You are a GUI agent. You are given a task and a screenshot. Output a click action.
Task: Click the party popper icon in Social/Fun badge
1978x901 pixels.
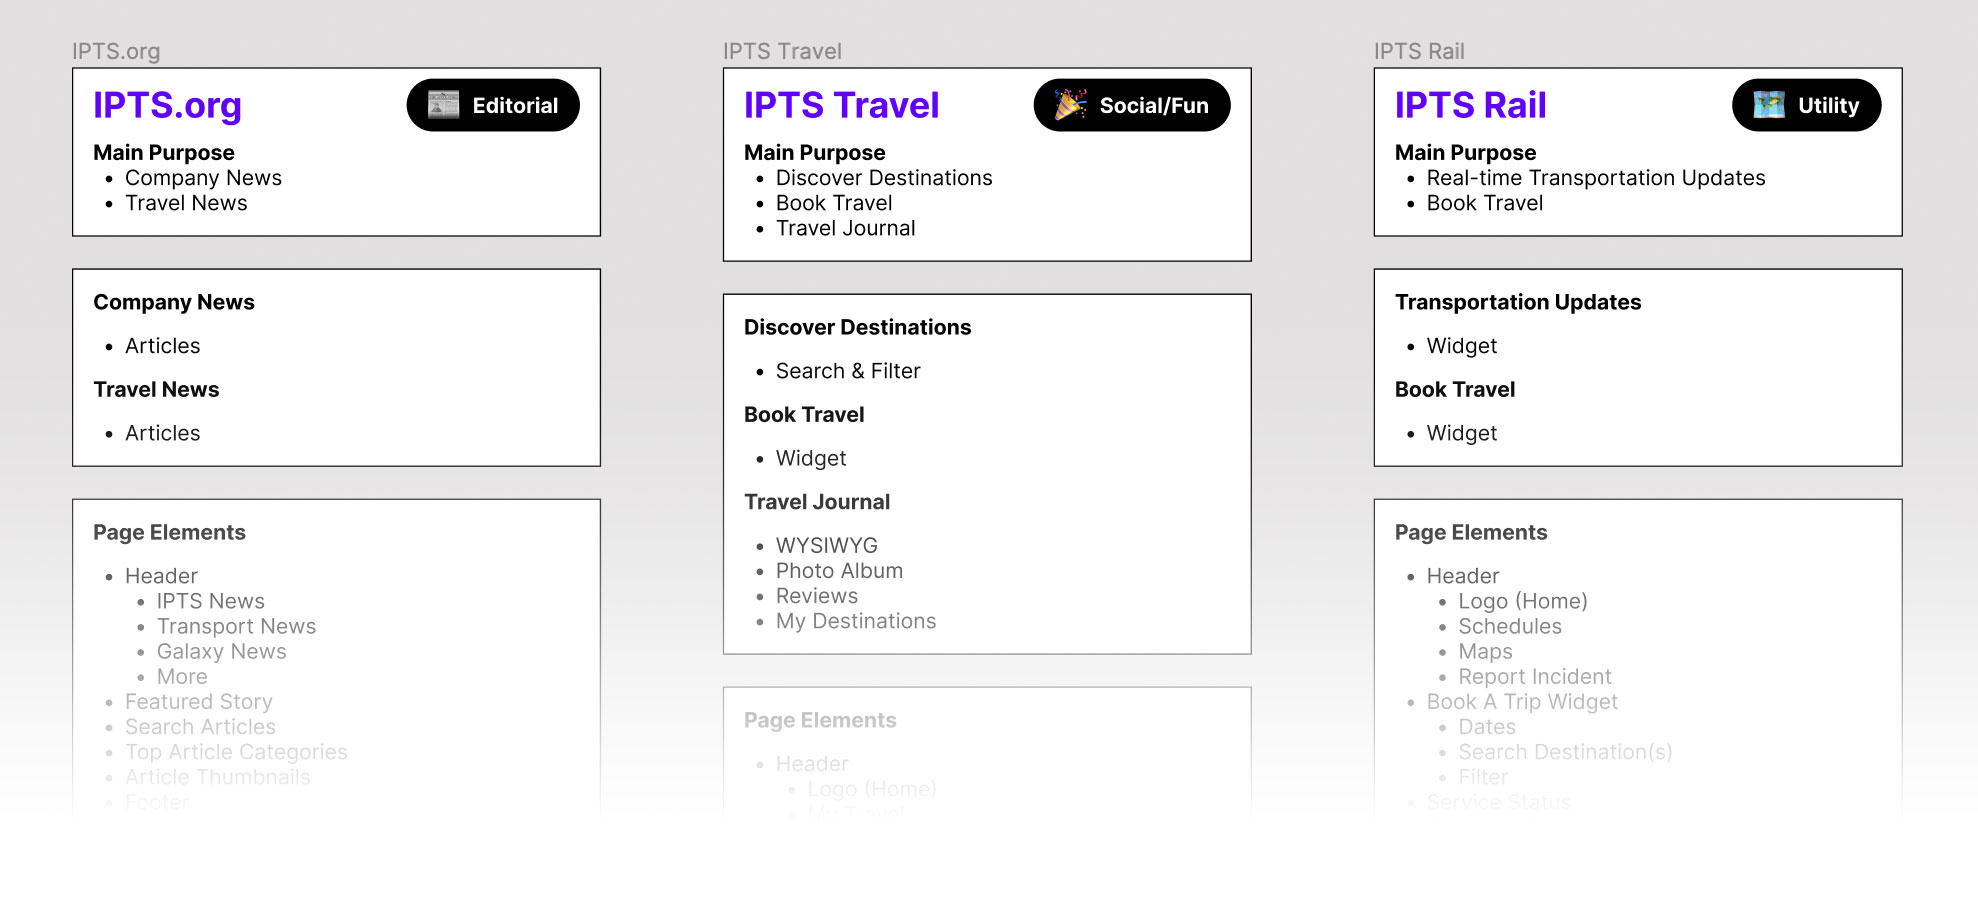(1070, 105)
